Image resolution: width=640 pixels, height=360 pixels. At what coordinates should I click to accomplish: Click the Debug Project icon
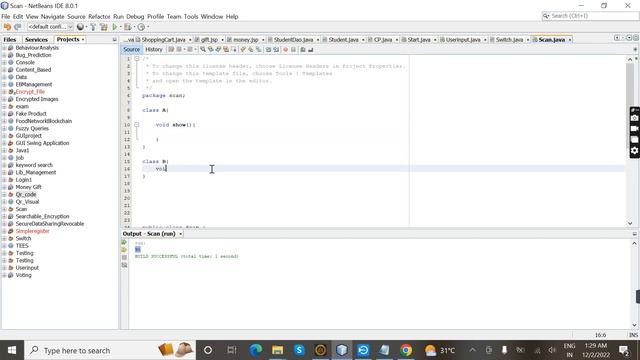[128, 27]
